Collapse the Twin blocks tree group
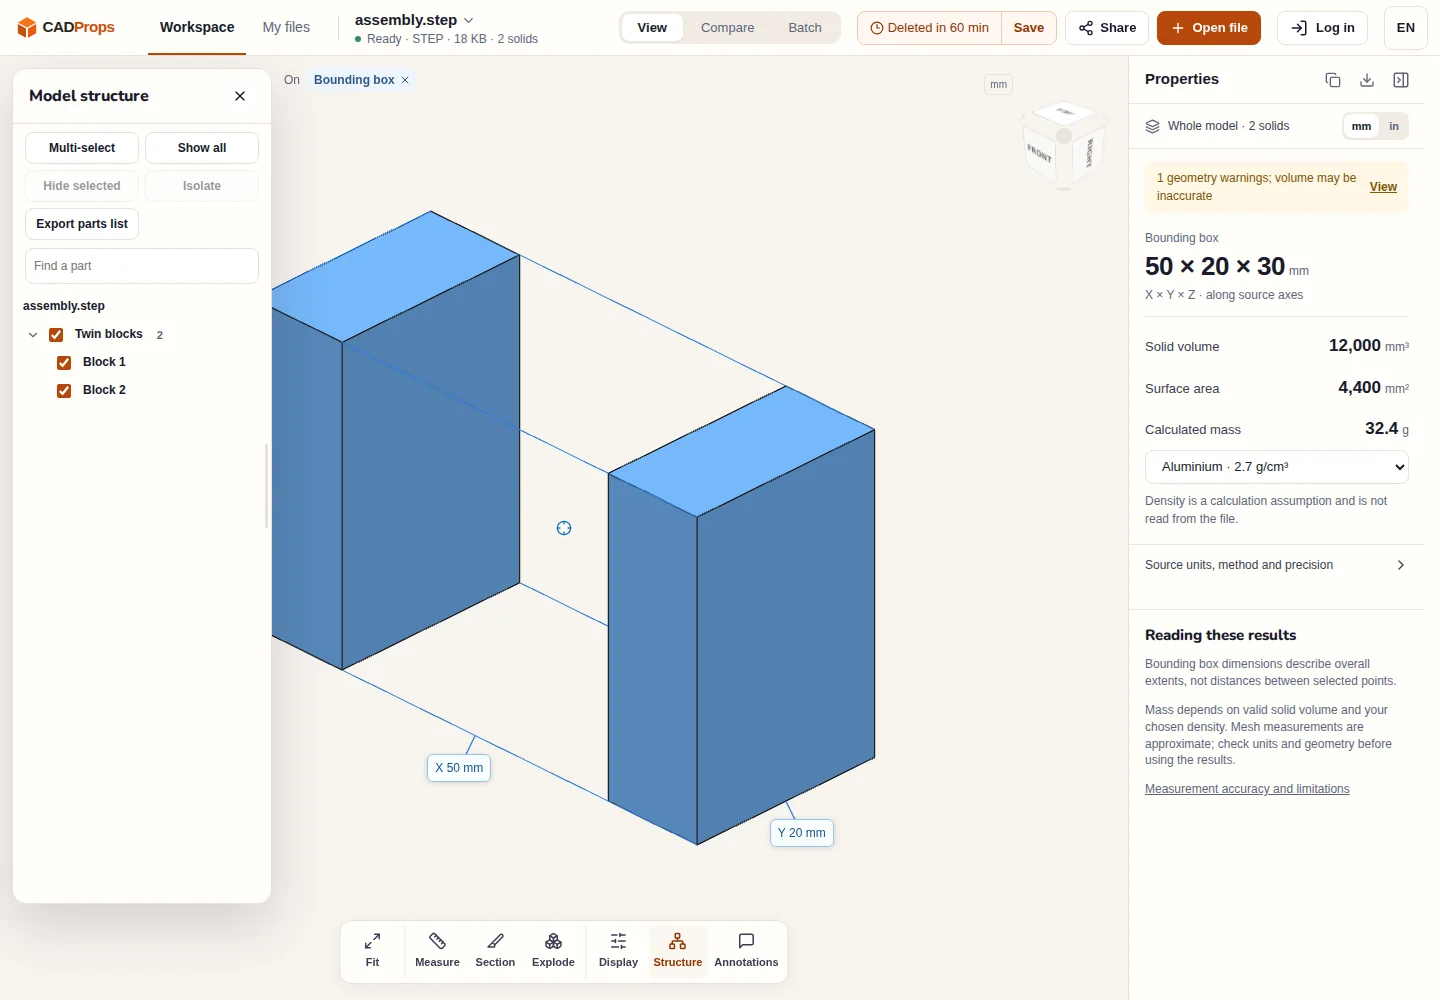The width and height of the screenshot is (1440, 1000). (x=33, y=335)
